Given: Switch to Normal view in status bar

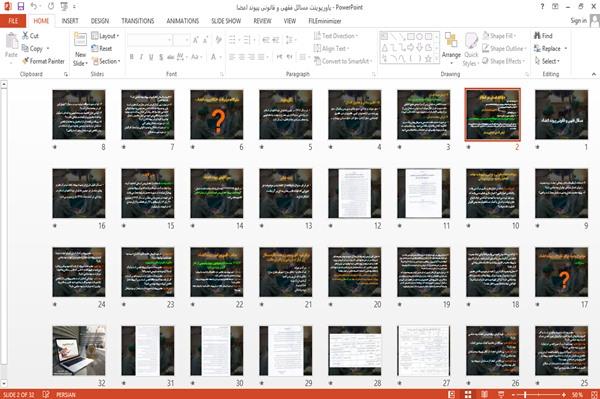Looking at the screenshot, I should [452, 394].
